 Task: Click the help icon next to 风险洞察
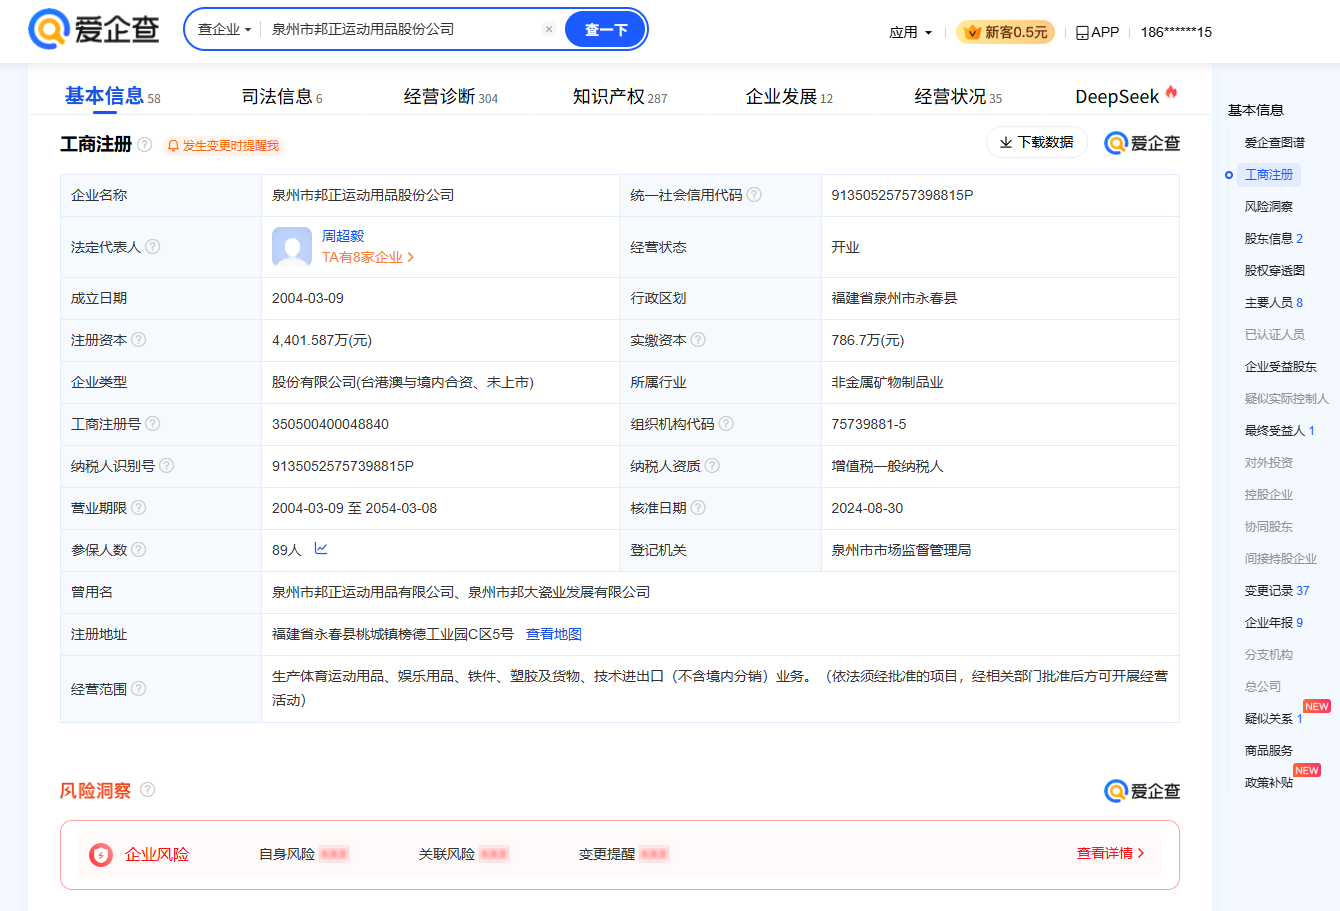tap(148, 790)
